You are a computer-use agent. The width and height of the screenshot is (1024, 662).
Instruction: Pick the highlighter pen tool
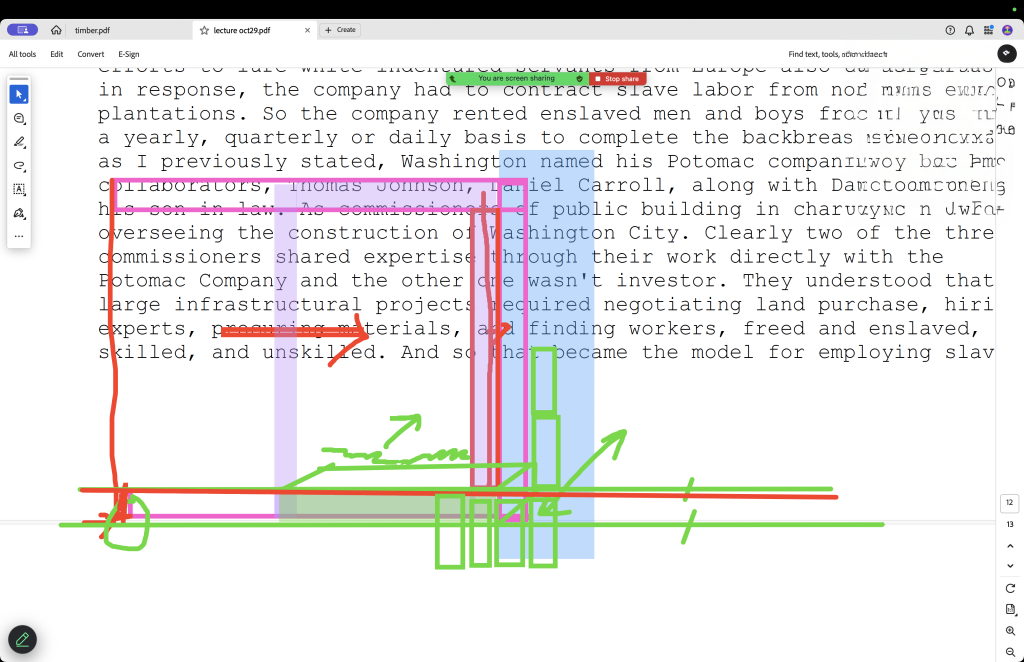(x=19, y=142)
